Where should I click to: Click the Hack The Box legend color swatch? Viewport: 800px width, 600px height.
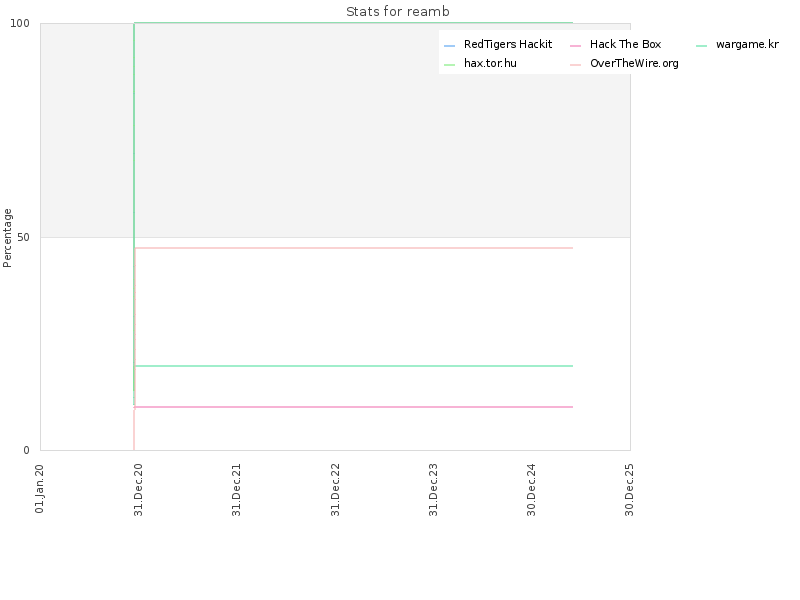(x=576, y=46)
